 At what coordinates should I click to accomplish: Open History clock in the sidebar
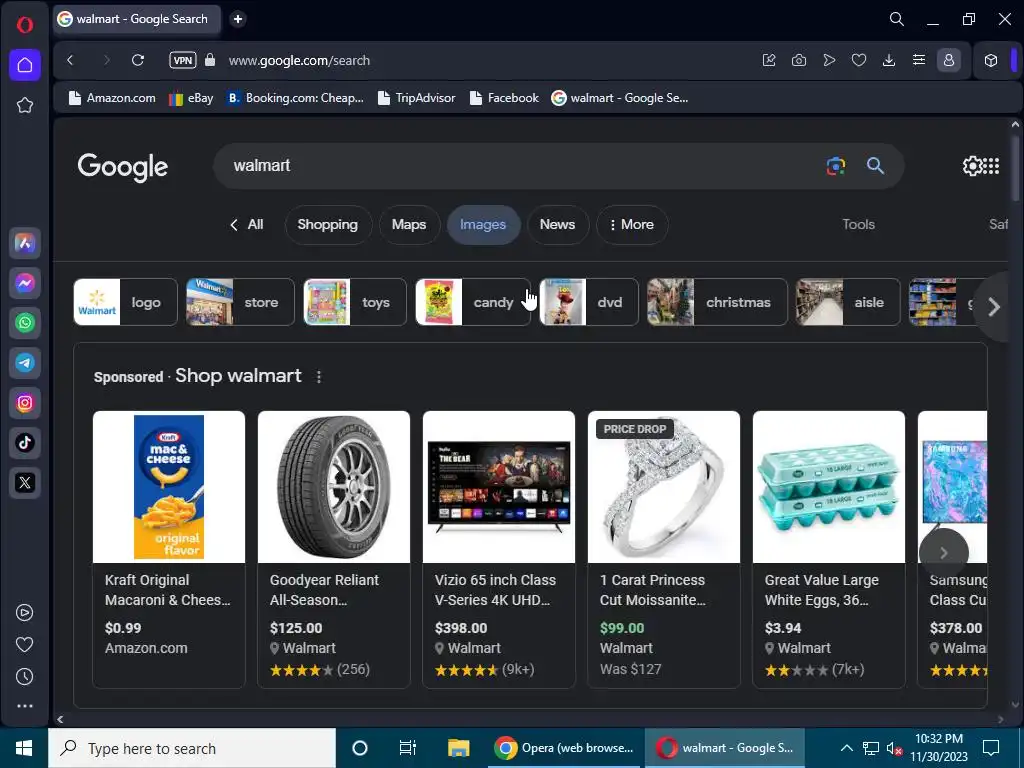click(x=24, y=677)
